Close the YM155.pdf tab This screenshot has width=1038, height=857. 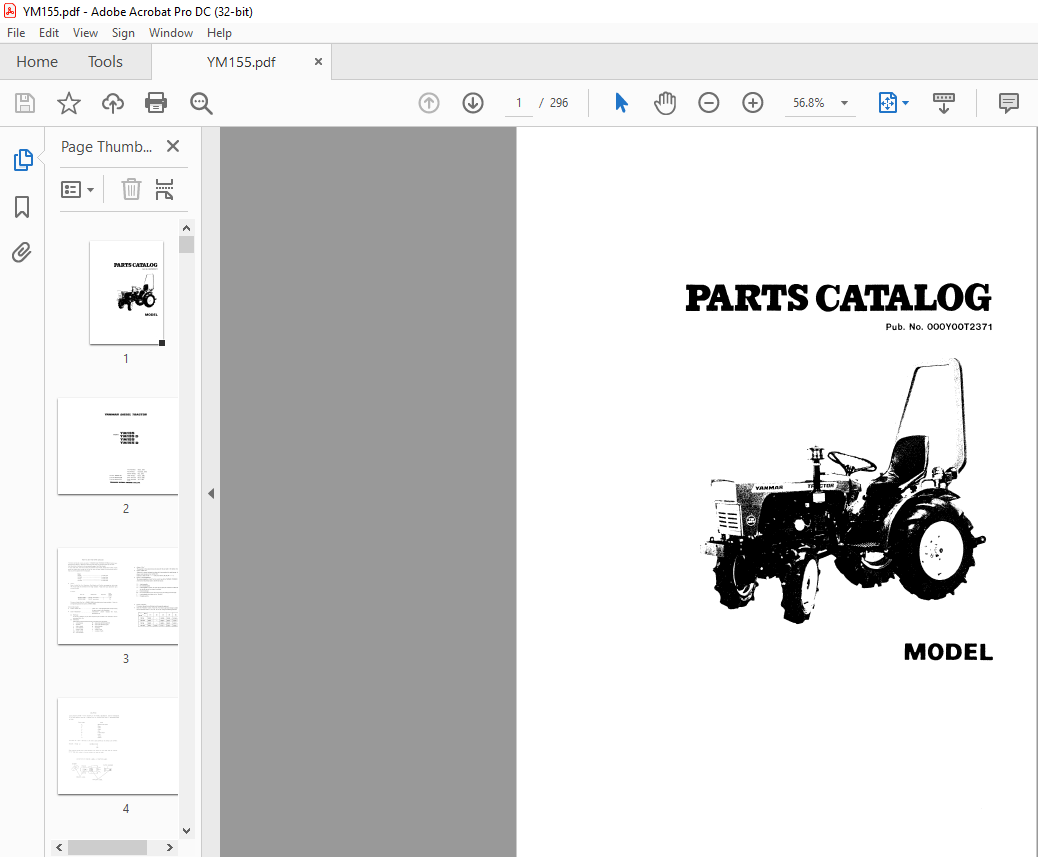tap(318, 62)
